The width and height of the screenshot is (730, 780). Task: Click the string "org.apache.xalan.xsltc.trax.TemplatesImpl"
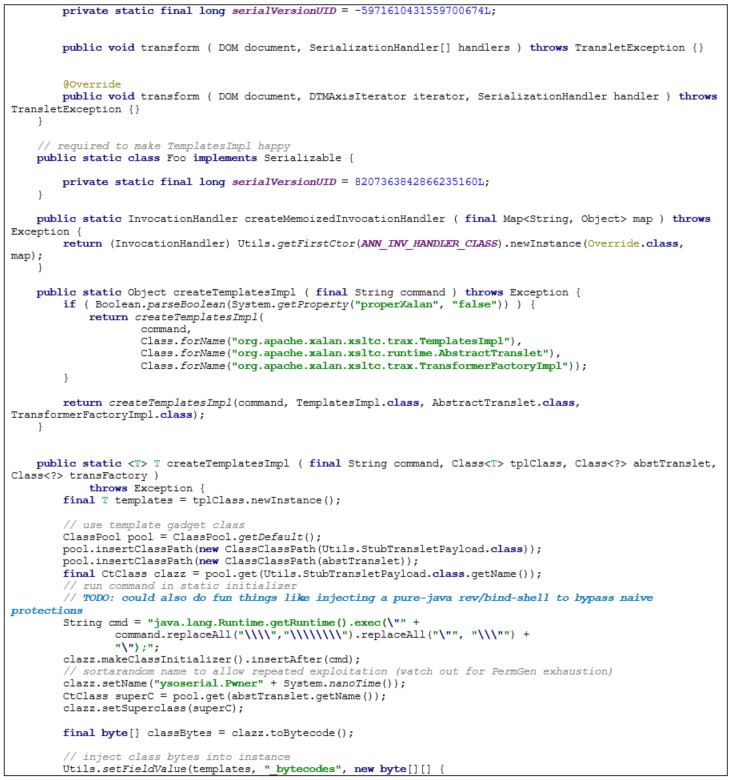tap(371, 341)
